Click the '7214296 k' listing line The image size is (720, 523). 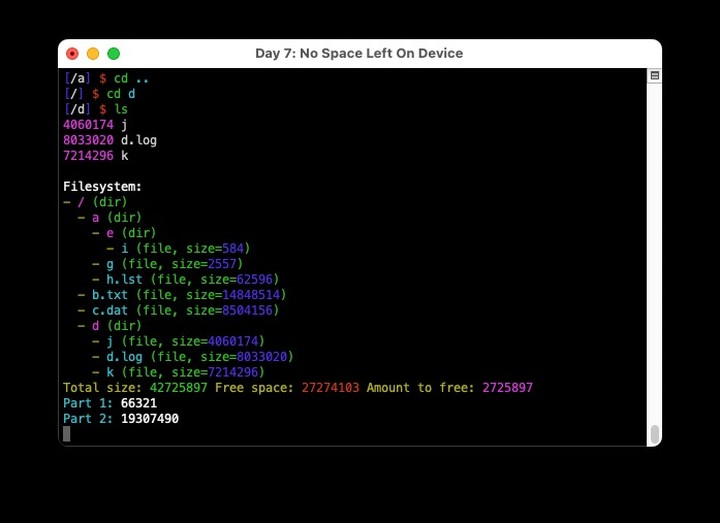click(96, 156)
